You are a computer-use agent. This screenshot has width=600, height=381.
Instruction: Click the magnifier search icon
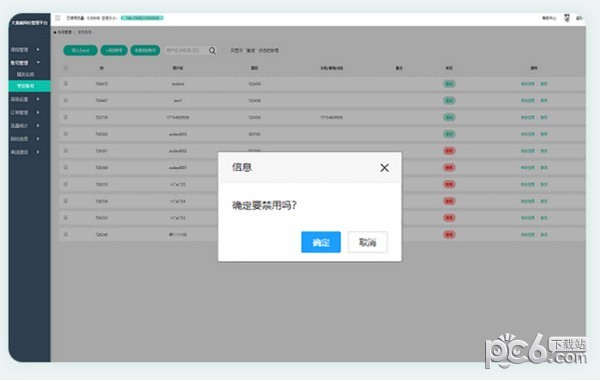(212, 50)
